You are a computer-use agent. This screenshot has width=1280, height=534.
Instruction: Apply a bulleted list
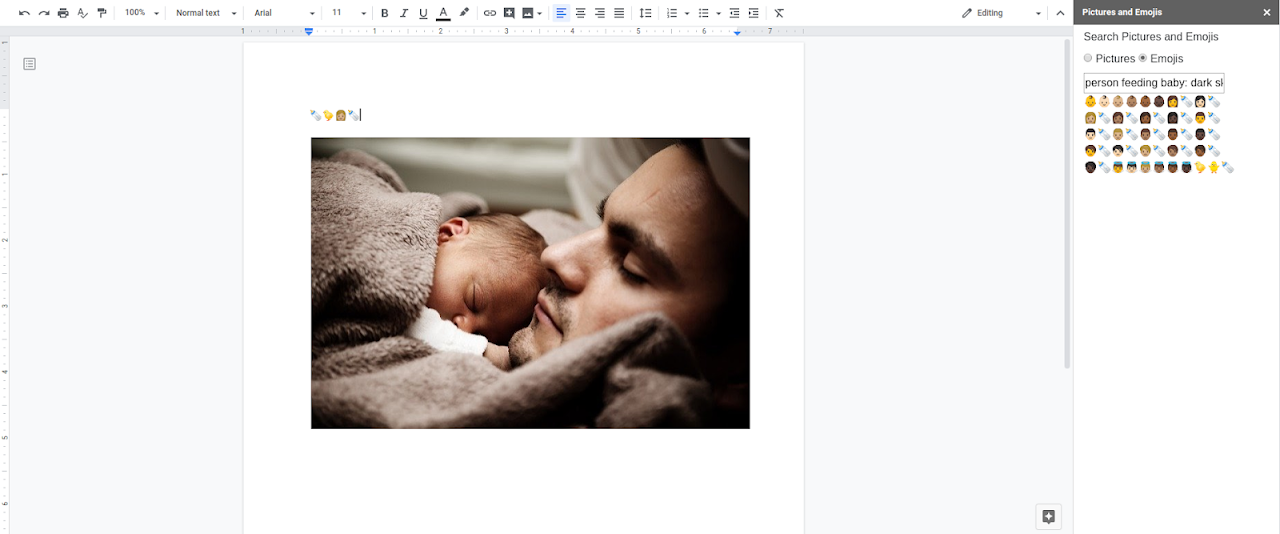703,13
